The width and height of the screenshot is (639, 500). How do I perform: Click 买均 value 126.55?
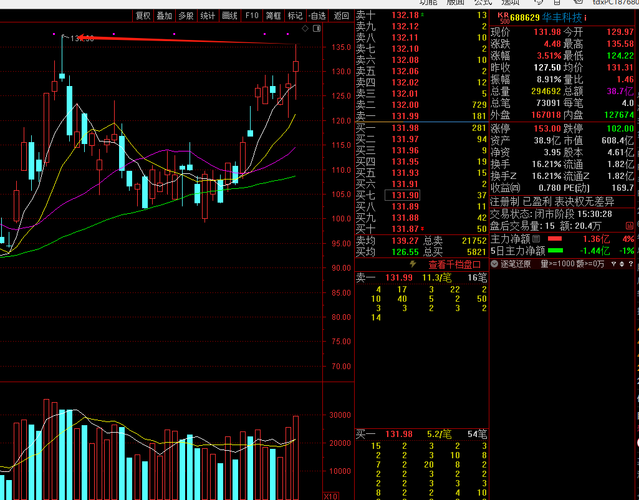(405, 252)
